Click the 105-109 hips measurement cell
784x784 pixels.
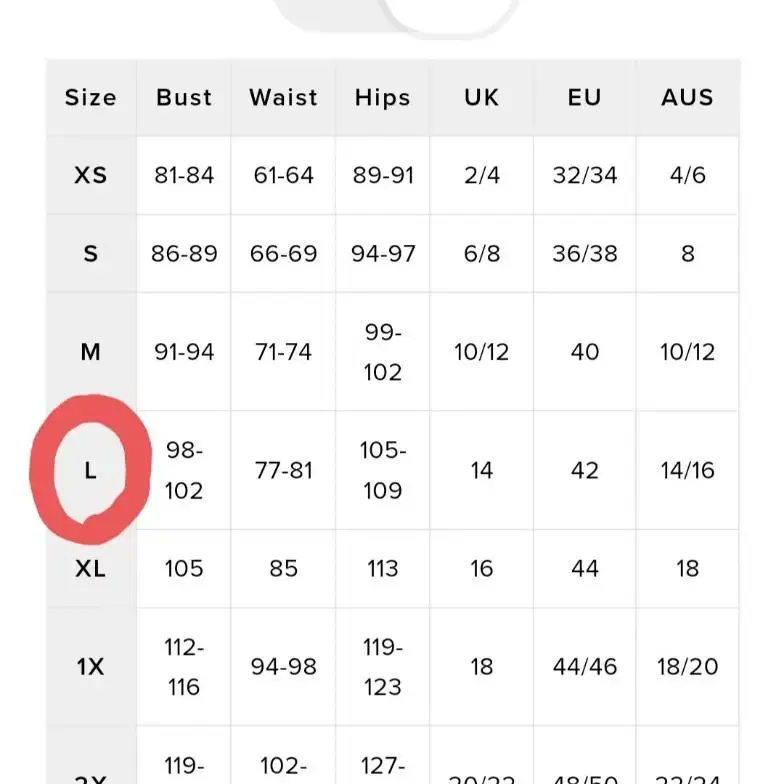point(382,470)
